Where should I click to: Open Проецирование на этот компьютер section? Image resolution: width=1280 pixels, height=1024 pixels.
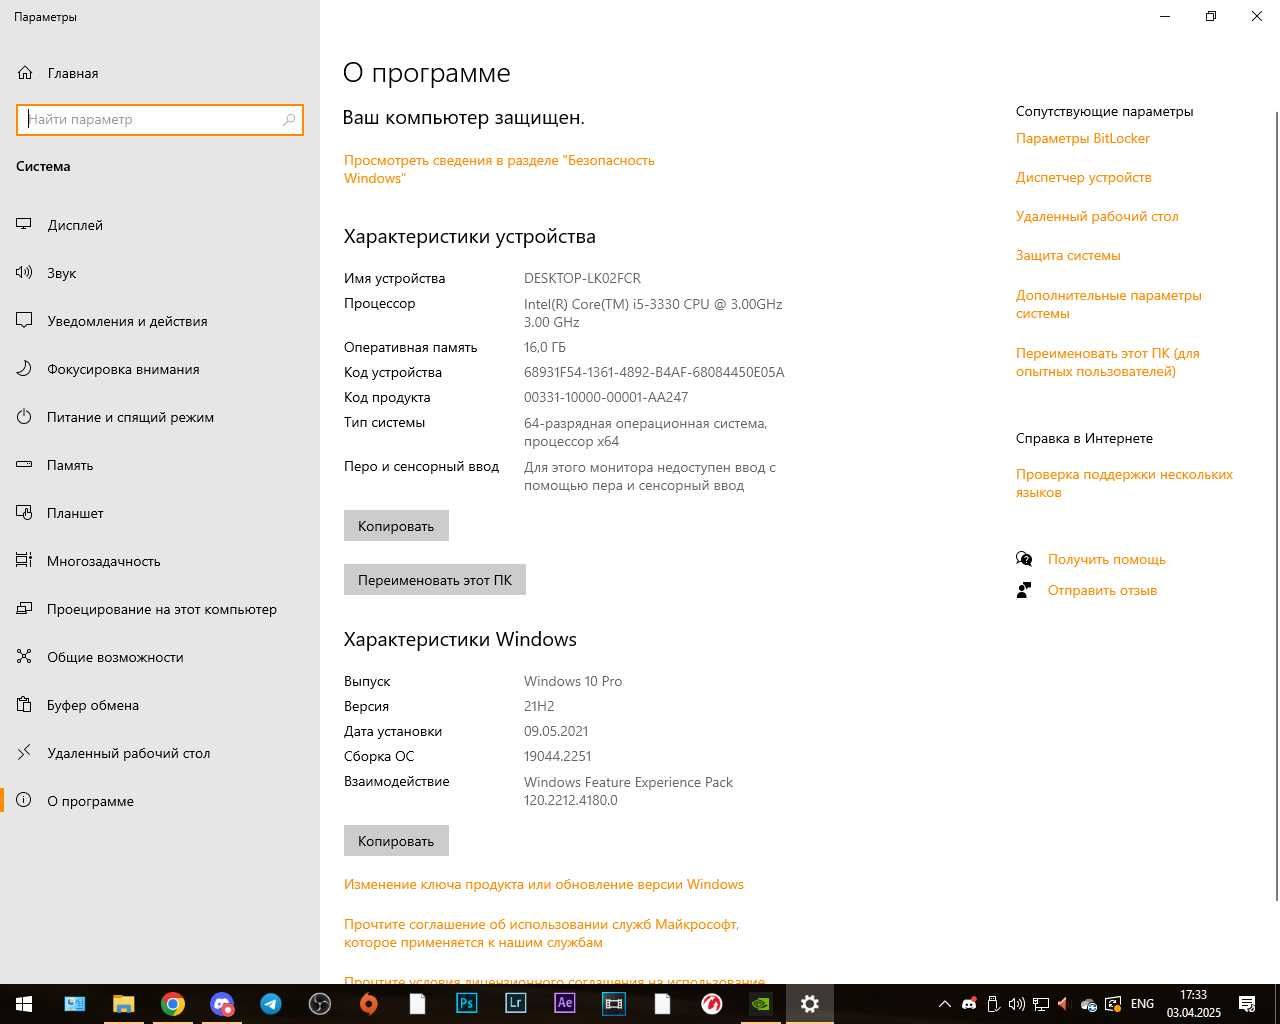[x=160, y=609]
